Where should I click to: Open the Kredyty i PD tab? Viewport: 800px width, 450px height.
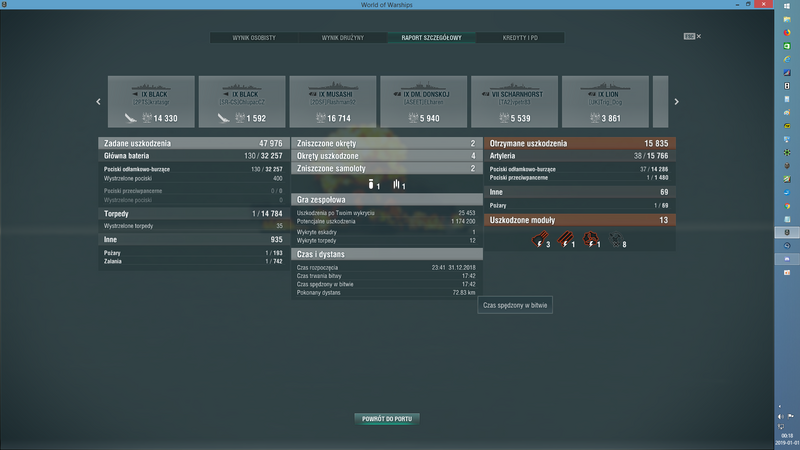(520, 38)
